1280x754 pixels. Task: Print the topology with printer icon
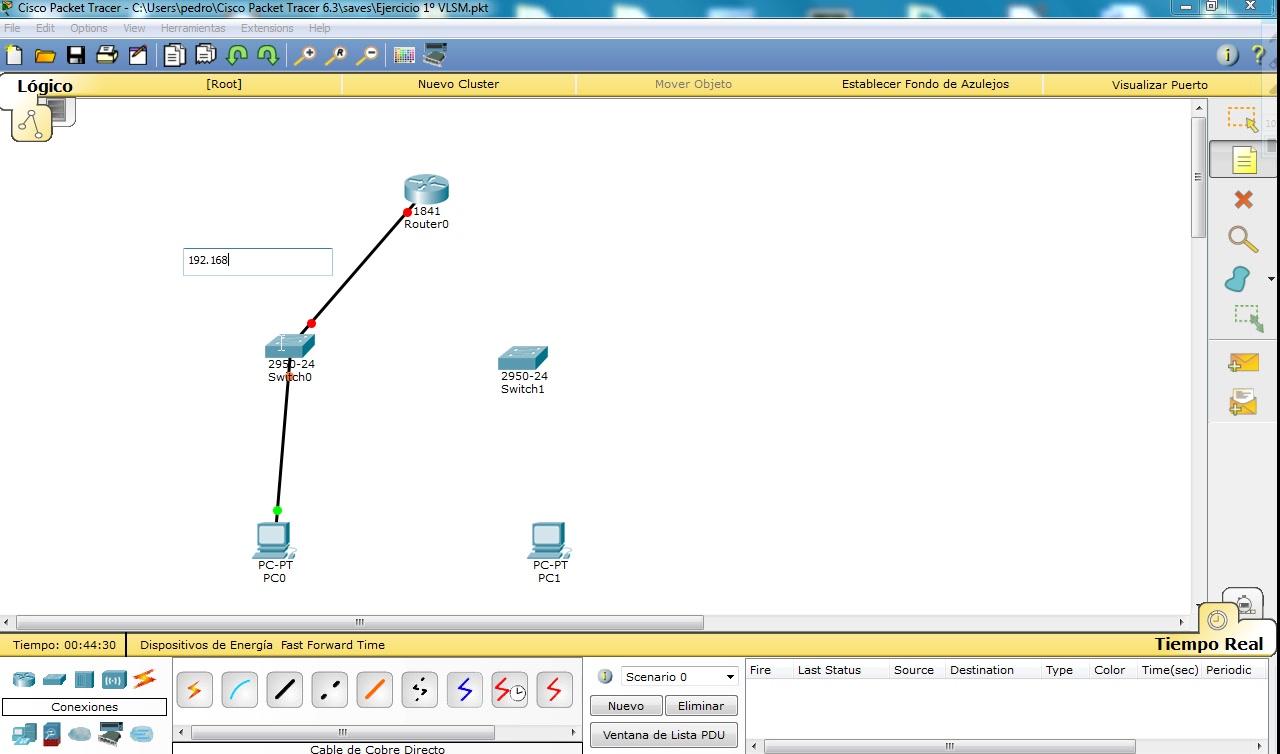(106, 55)
